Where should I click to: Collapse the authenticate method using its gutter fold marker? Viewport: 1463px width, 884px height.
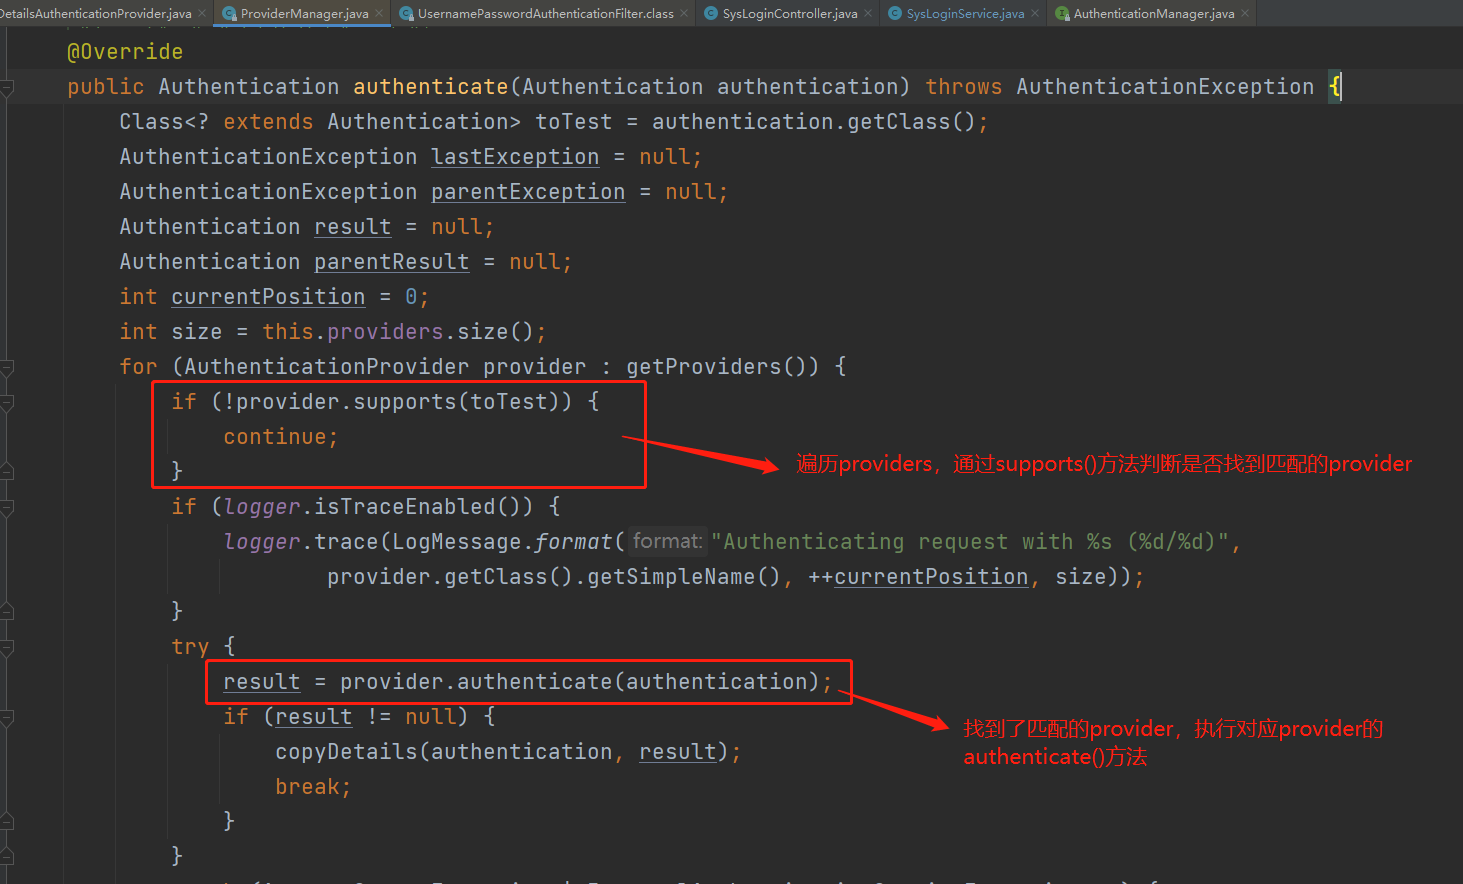[7, 88]
